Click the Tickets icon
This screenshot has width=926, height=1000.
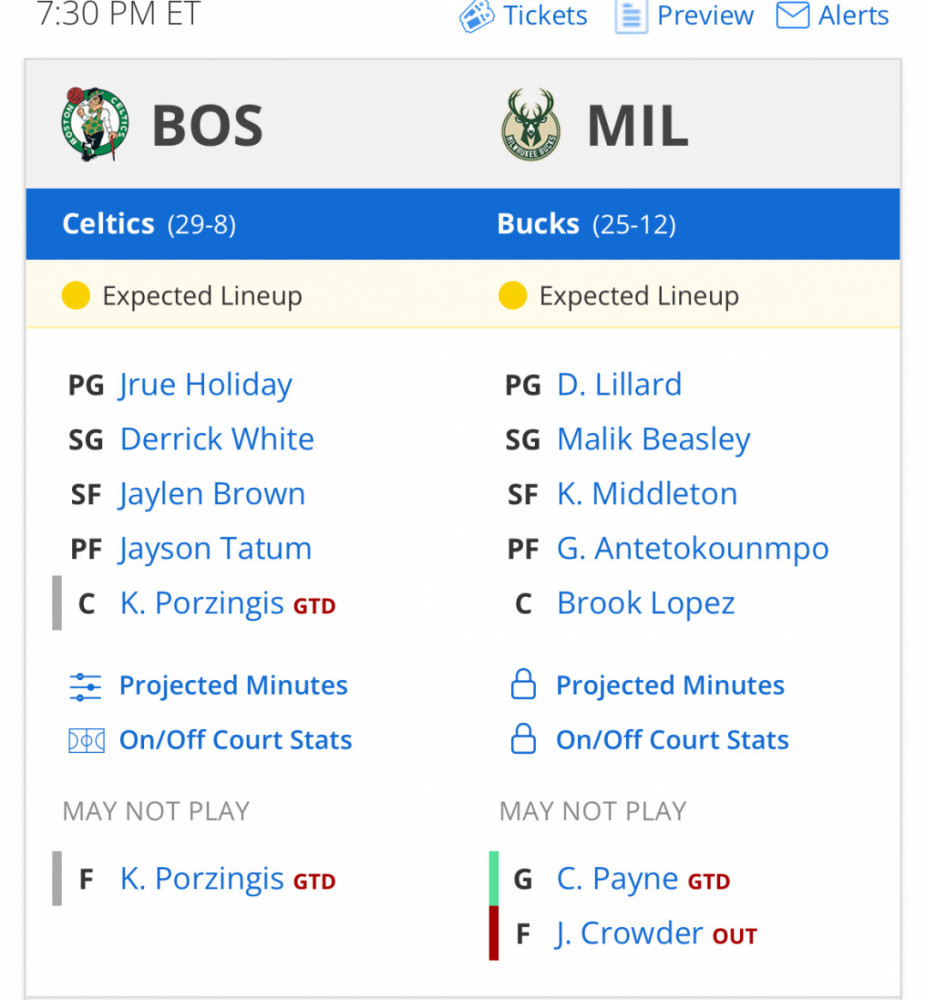476,16
